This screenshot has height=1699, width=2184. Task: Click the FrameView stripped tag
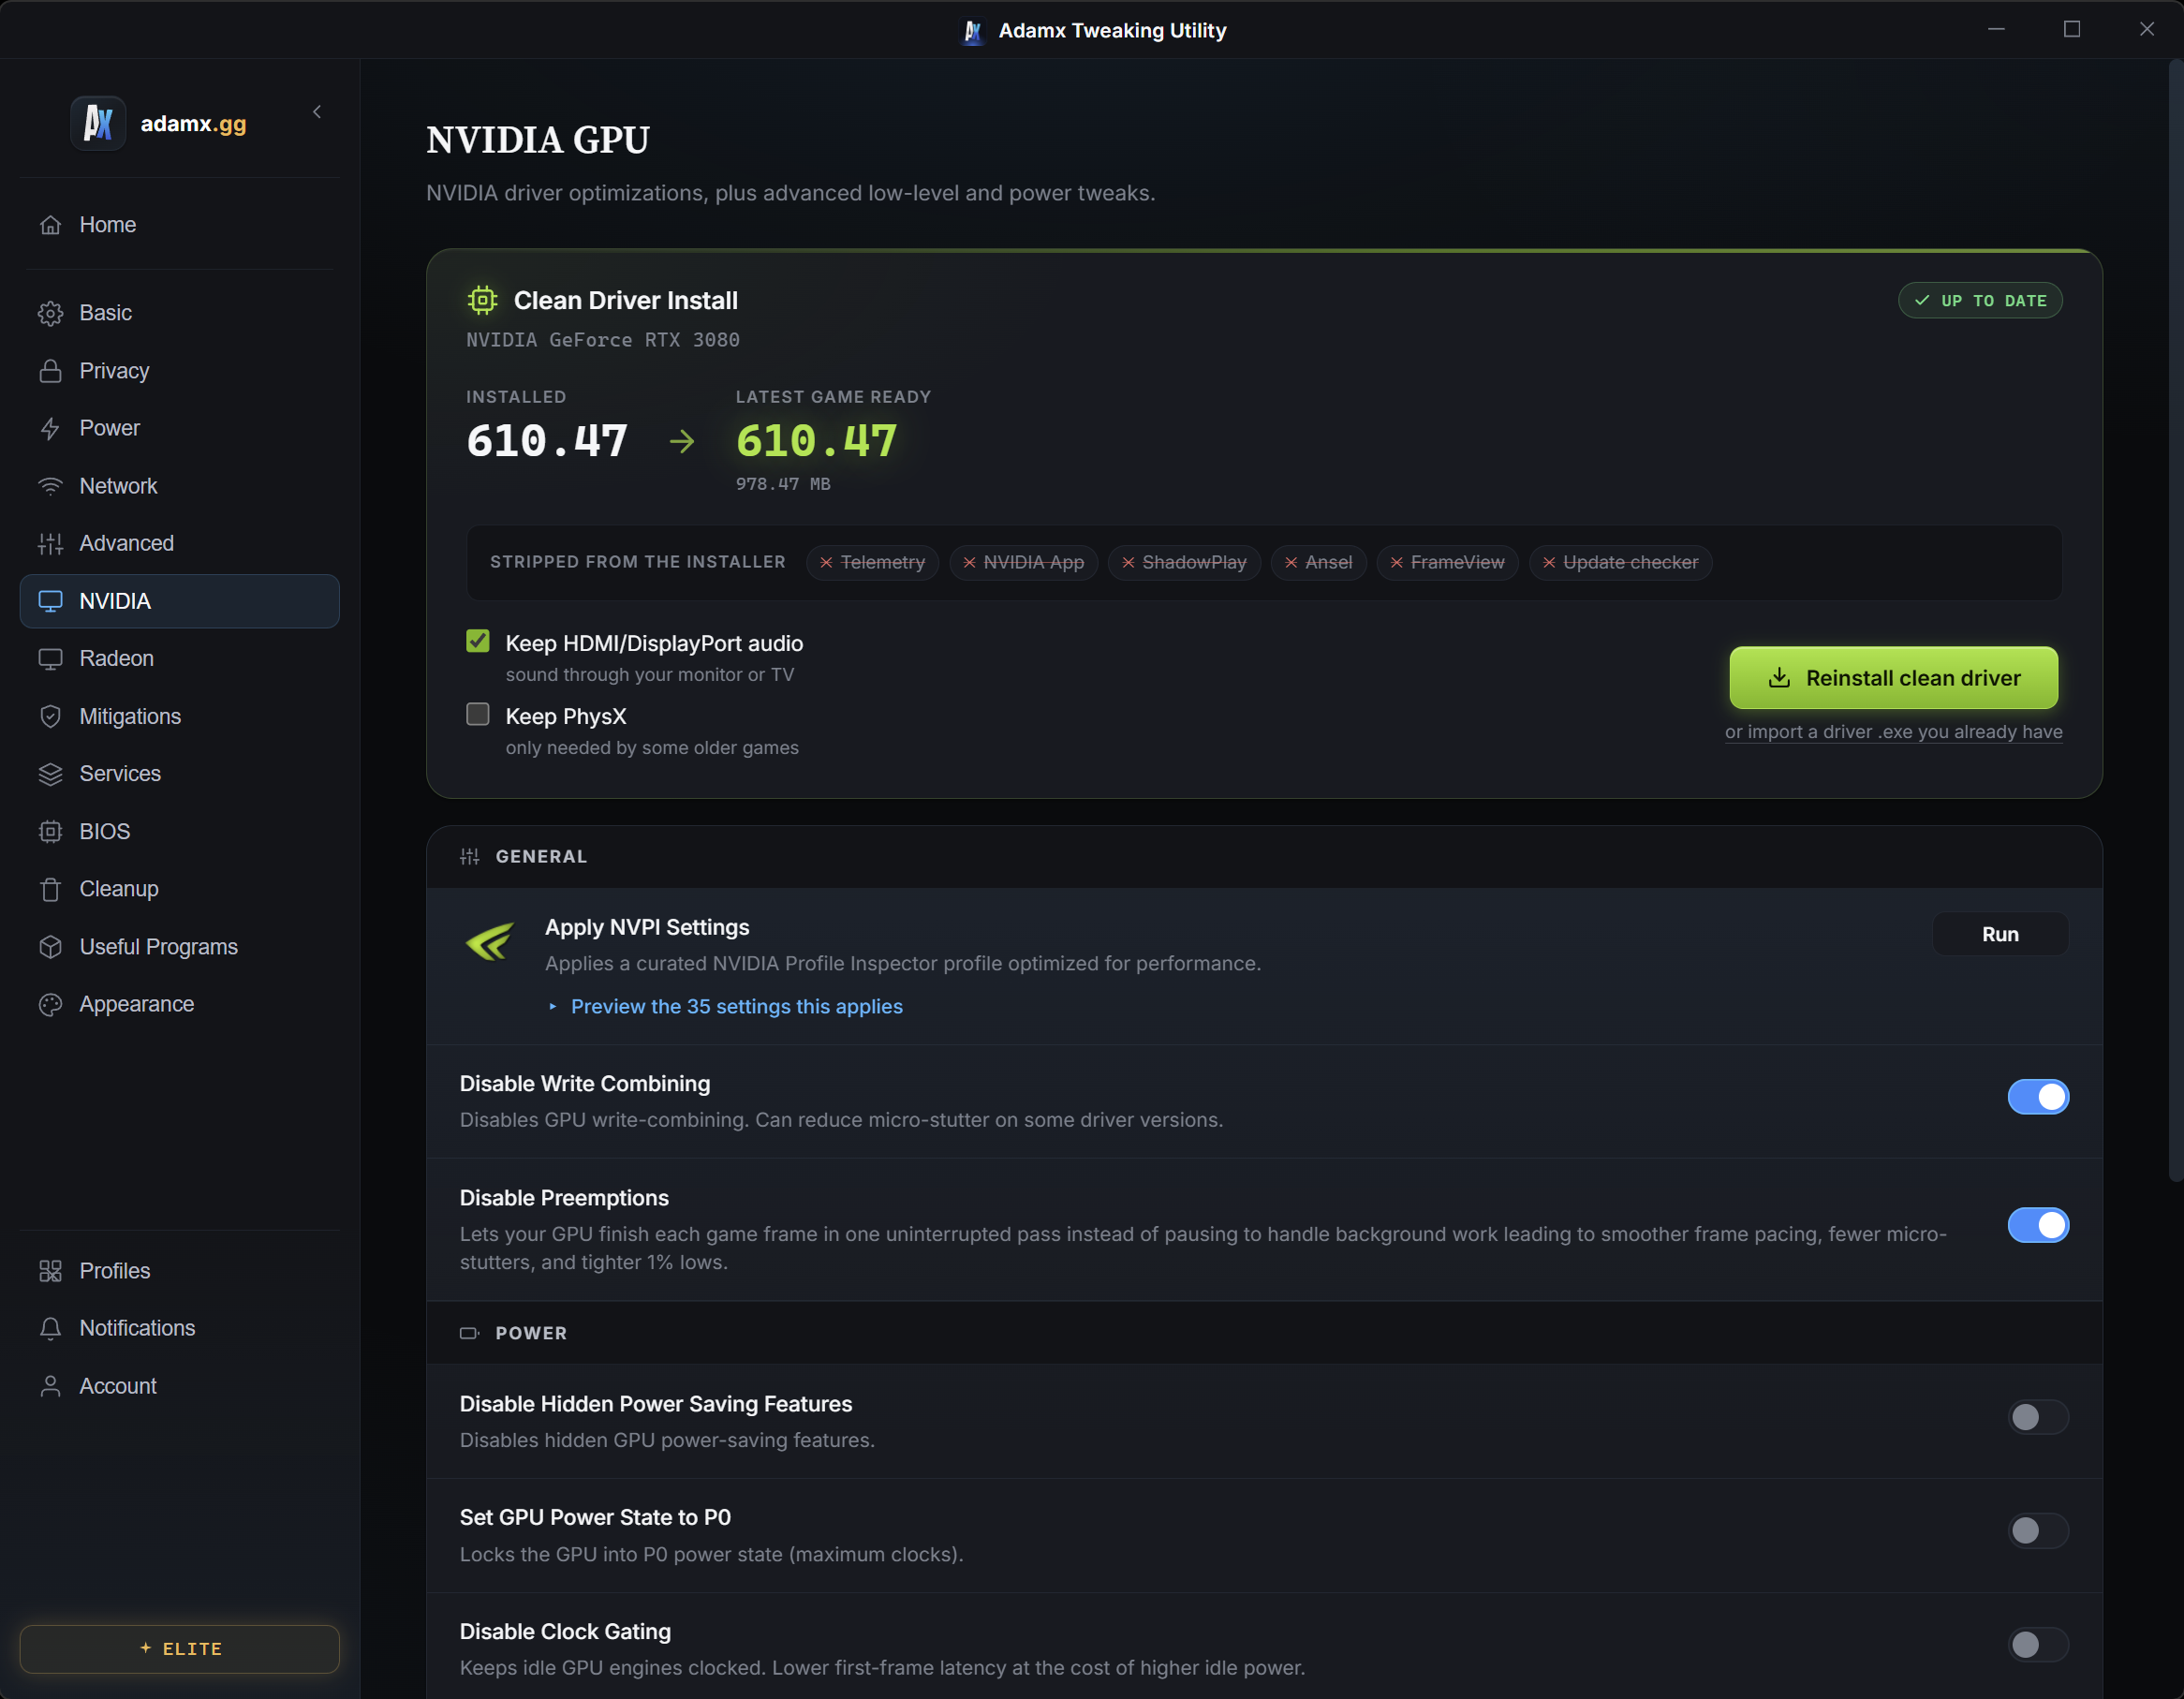pos(1447,563)
